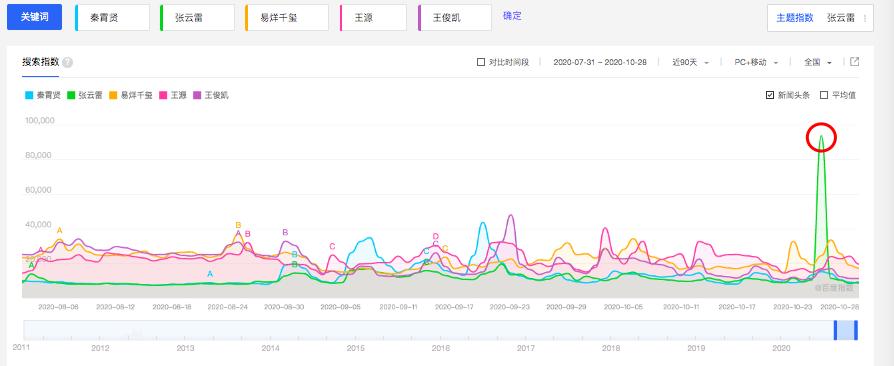Image resolution: width=894 pixels, height=366 pixels.
Task: Toggle 易烊千玺 orange legend swatch
Action: point(113,95)
